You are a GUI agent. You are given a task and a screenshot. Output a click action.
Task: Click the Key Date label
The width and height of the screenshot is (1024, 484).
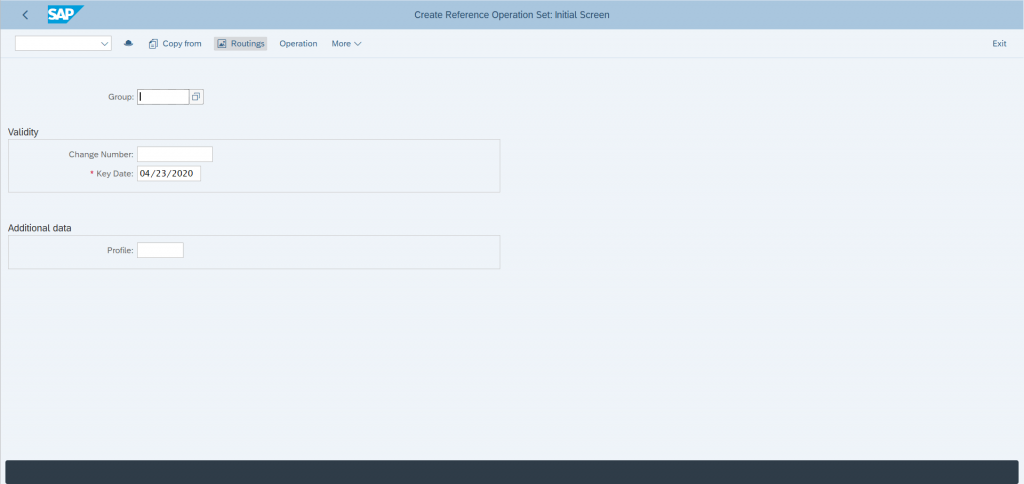[x=115, y=174]
